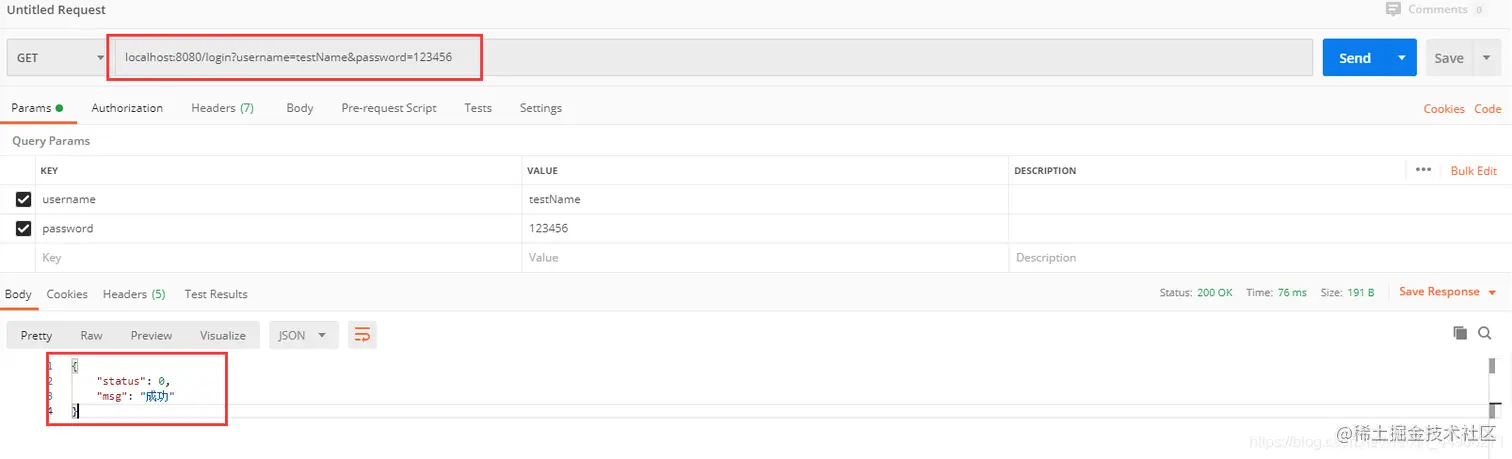Click the username key cell
This screenshot has height=459, width=1512.
278,199
